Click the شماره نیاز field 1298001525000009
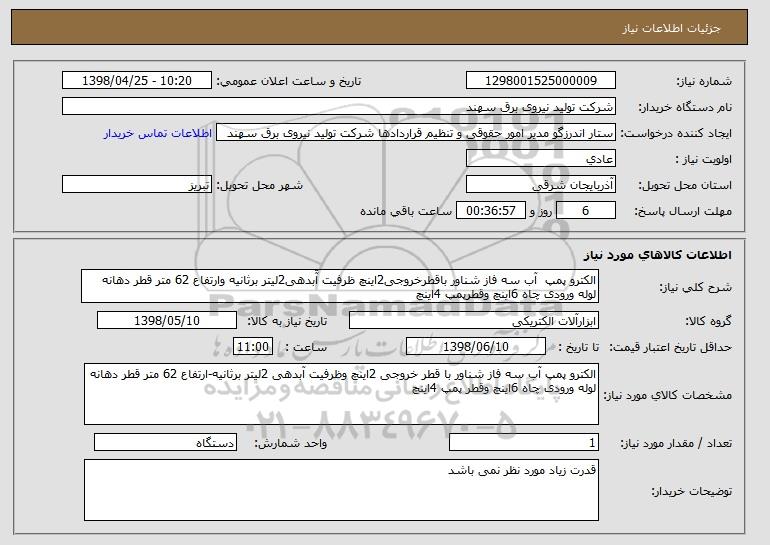The width and height of the screenshot is (770, 545). click(x=541, y=81)
